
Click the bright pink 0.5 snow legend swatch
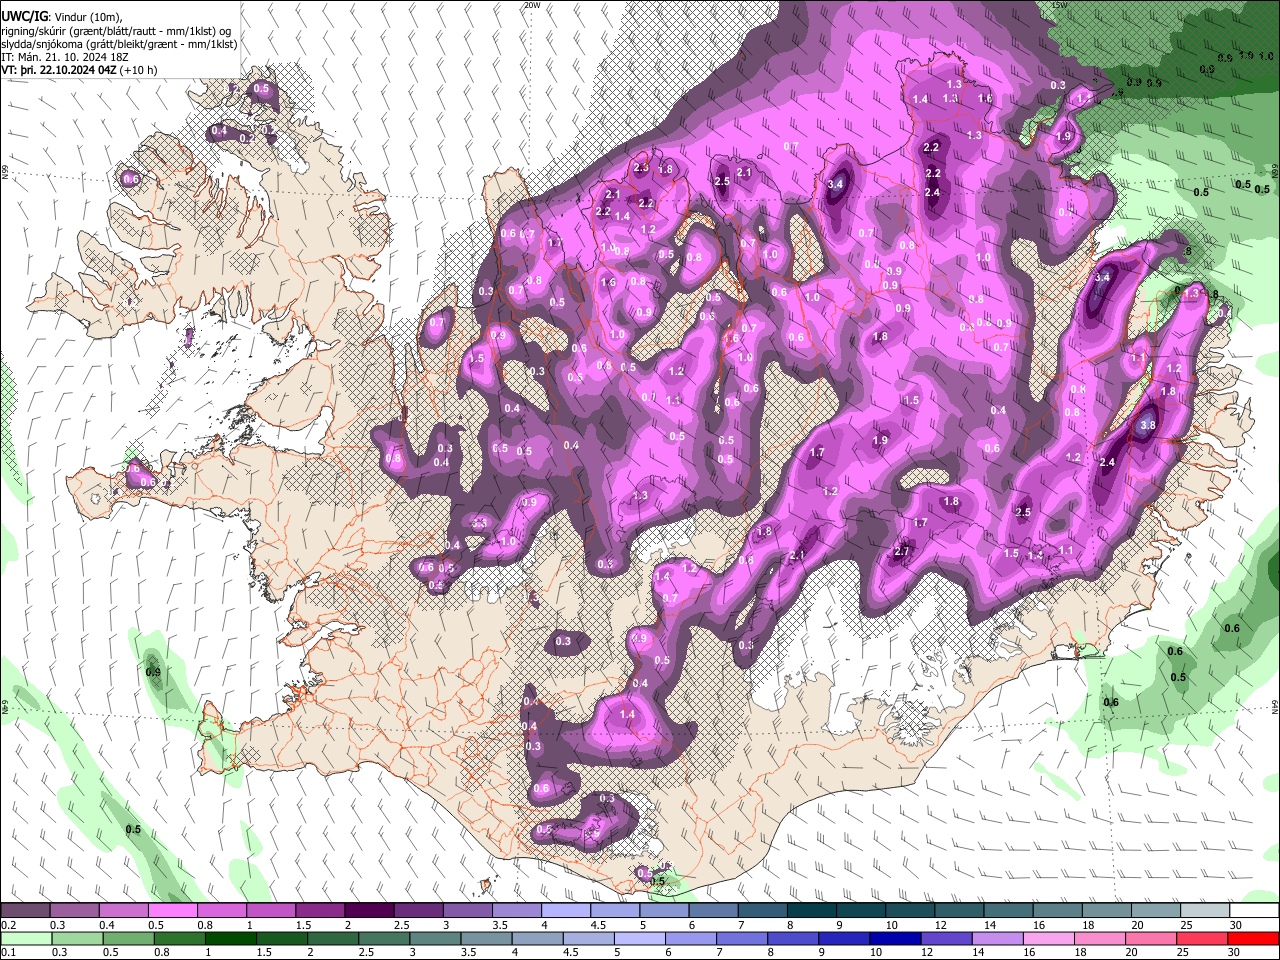172,911
